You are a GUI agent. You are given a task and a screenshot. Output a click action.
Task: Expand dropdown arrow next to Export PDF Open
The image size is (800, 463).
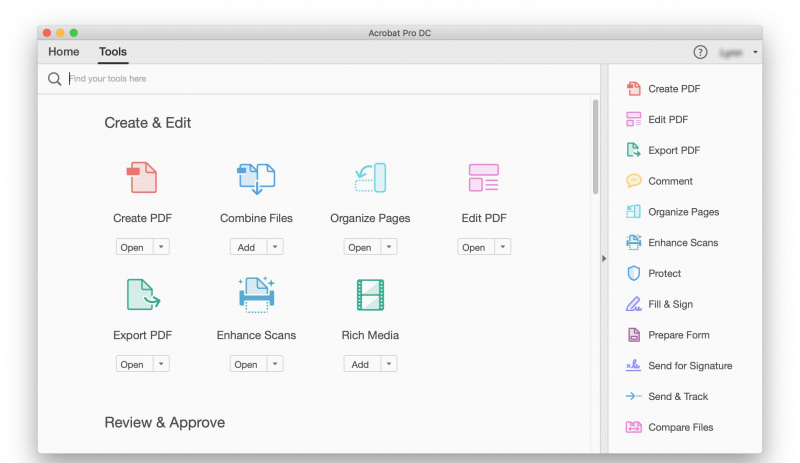(x=161, y=364)
